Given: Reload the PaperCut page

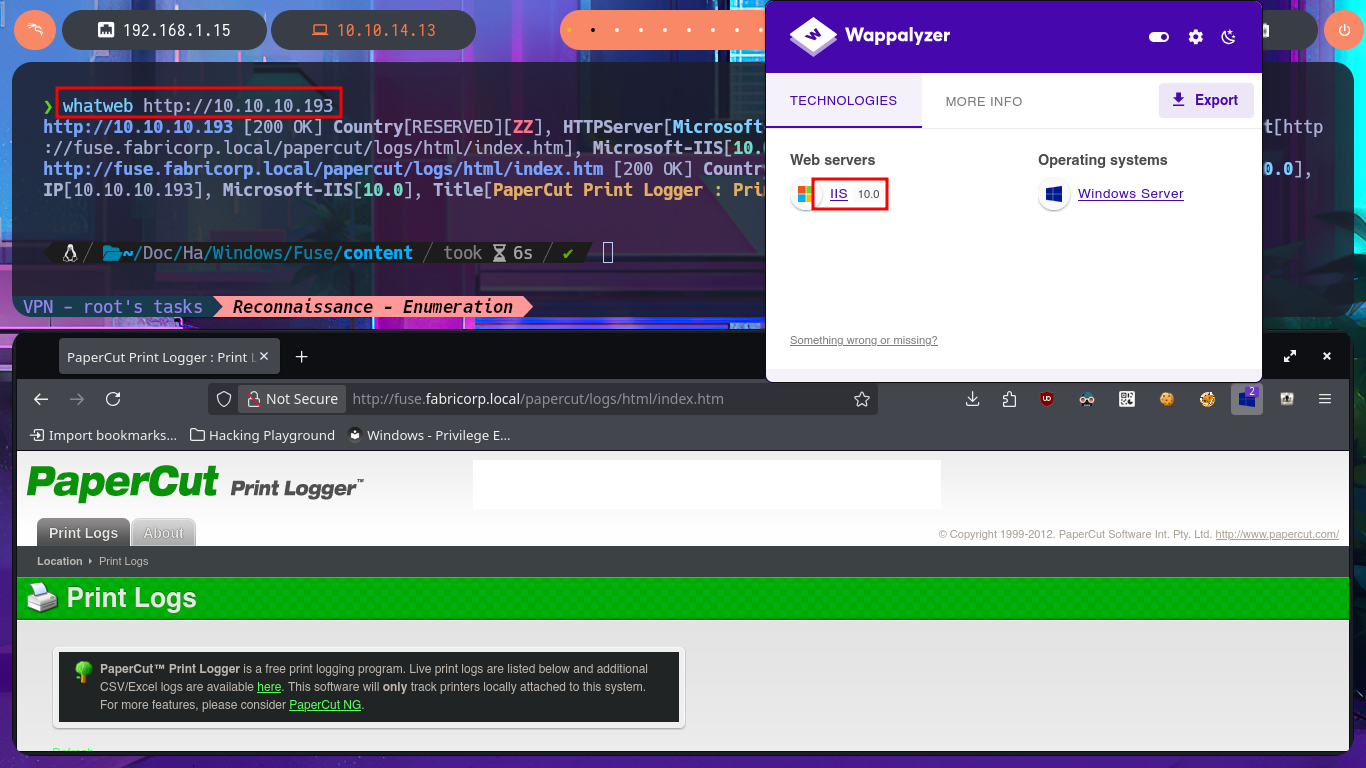Looking at the screenshot, I should pyautogui.click(x=113, y=399).
